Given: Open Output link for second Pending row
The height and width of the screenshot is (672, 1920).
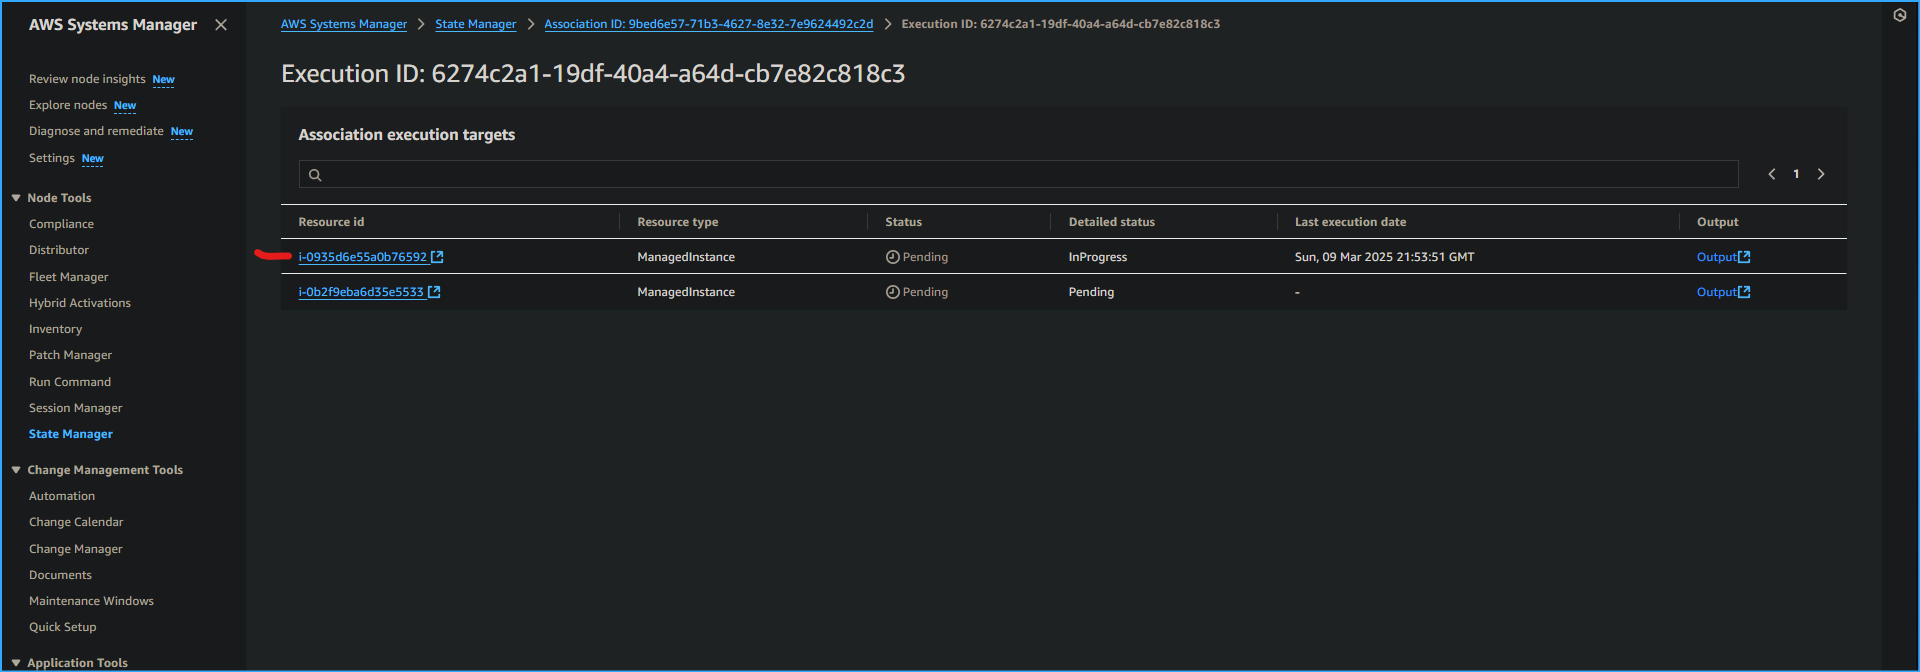Looking at the screenshot, I should point(1717,292).
